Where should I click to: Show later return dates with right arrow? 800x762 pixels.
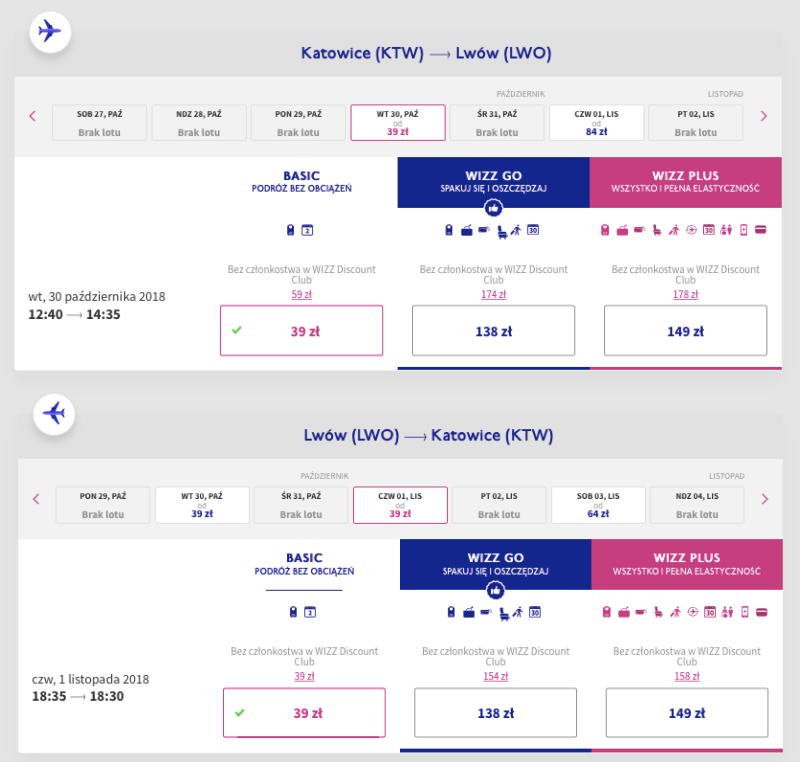(x=765, y=499)
